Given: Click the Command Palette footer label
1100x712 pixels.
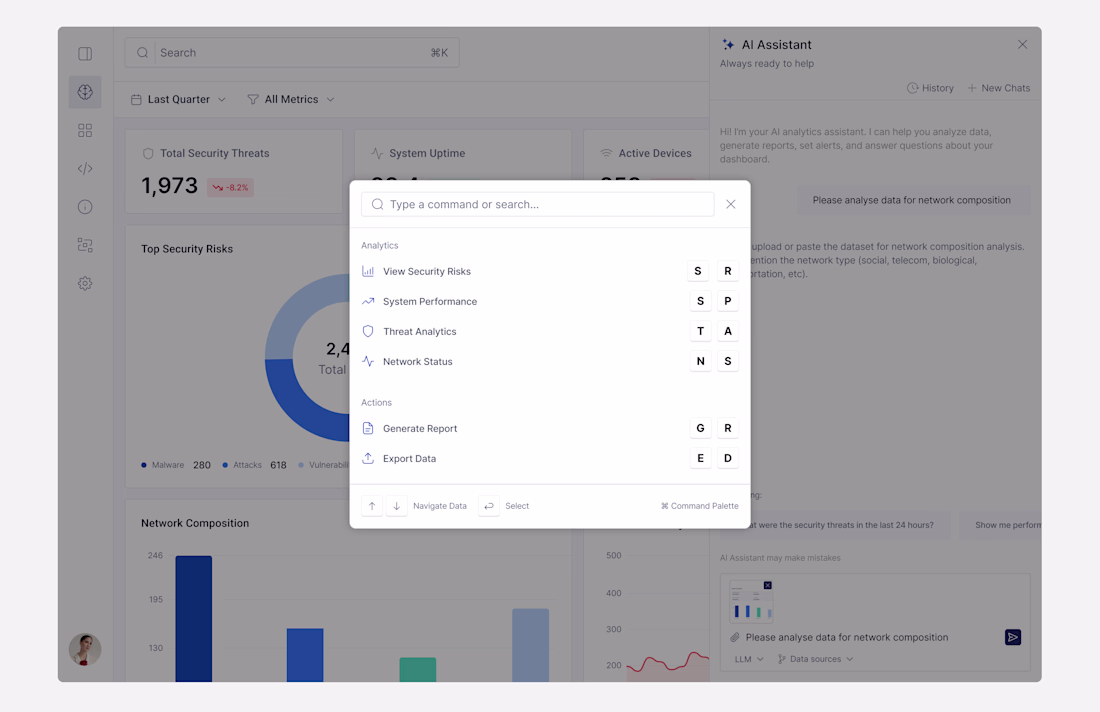Looking at the screenshot, I should (x=699, y=506).
